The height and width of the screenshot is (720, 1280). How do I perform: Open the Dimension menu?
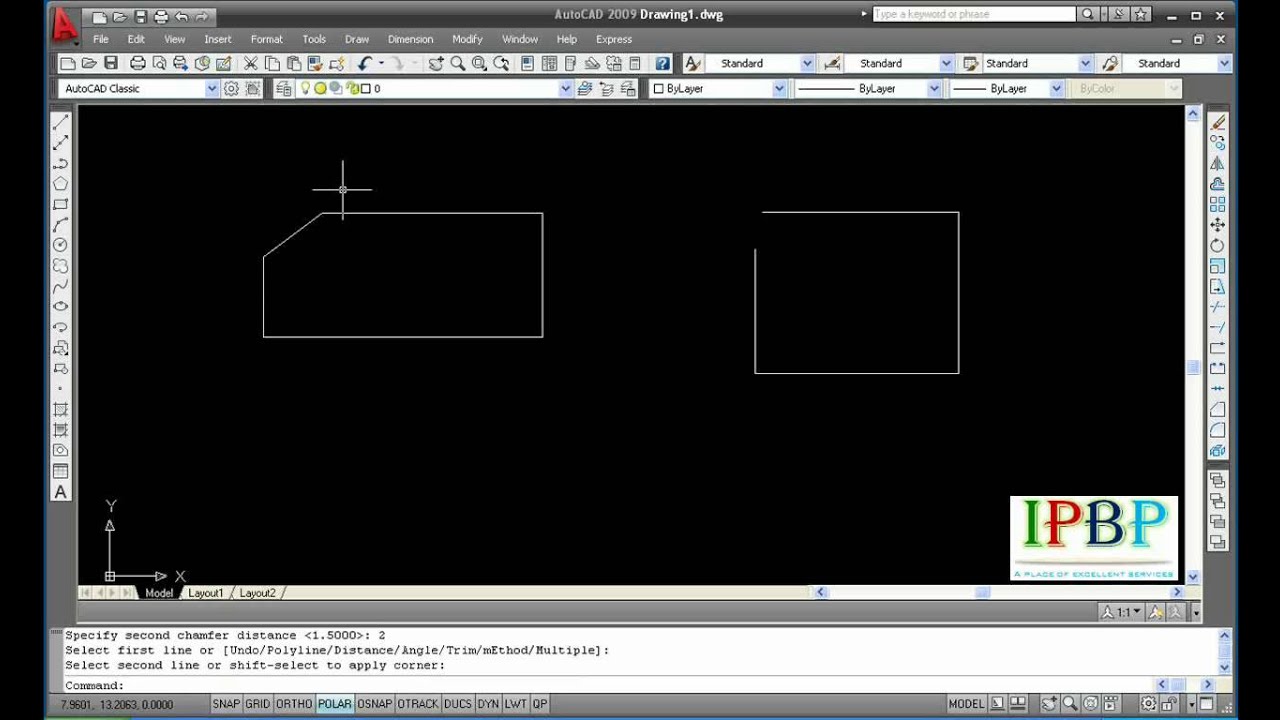[410, 39]
